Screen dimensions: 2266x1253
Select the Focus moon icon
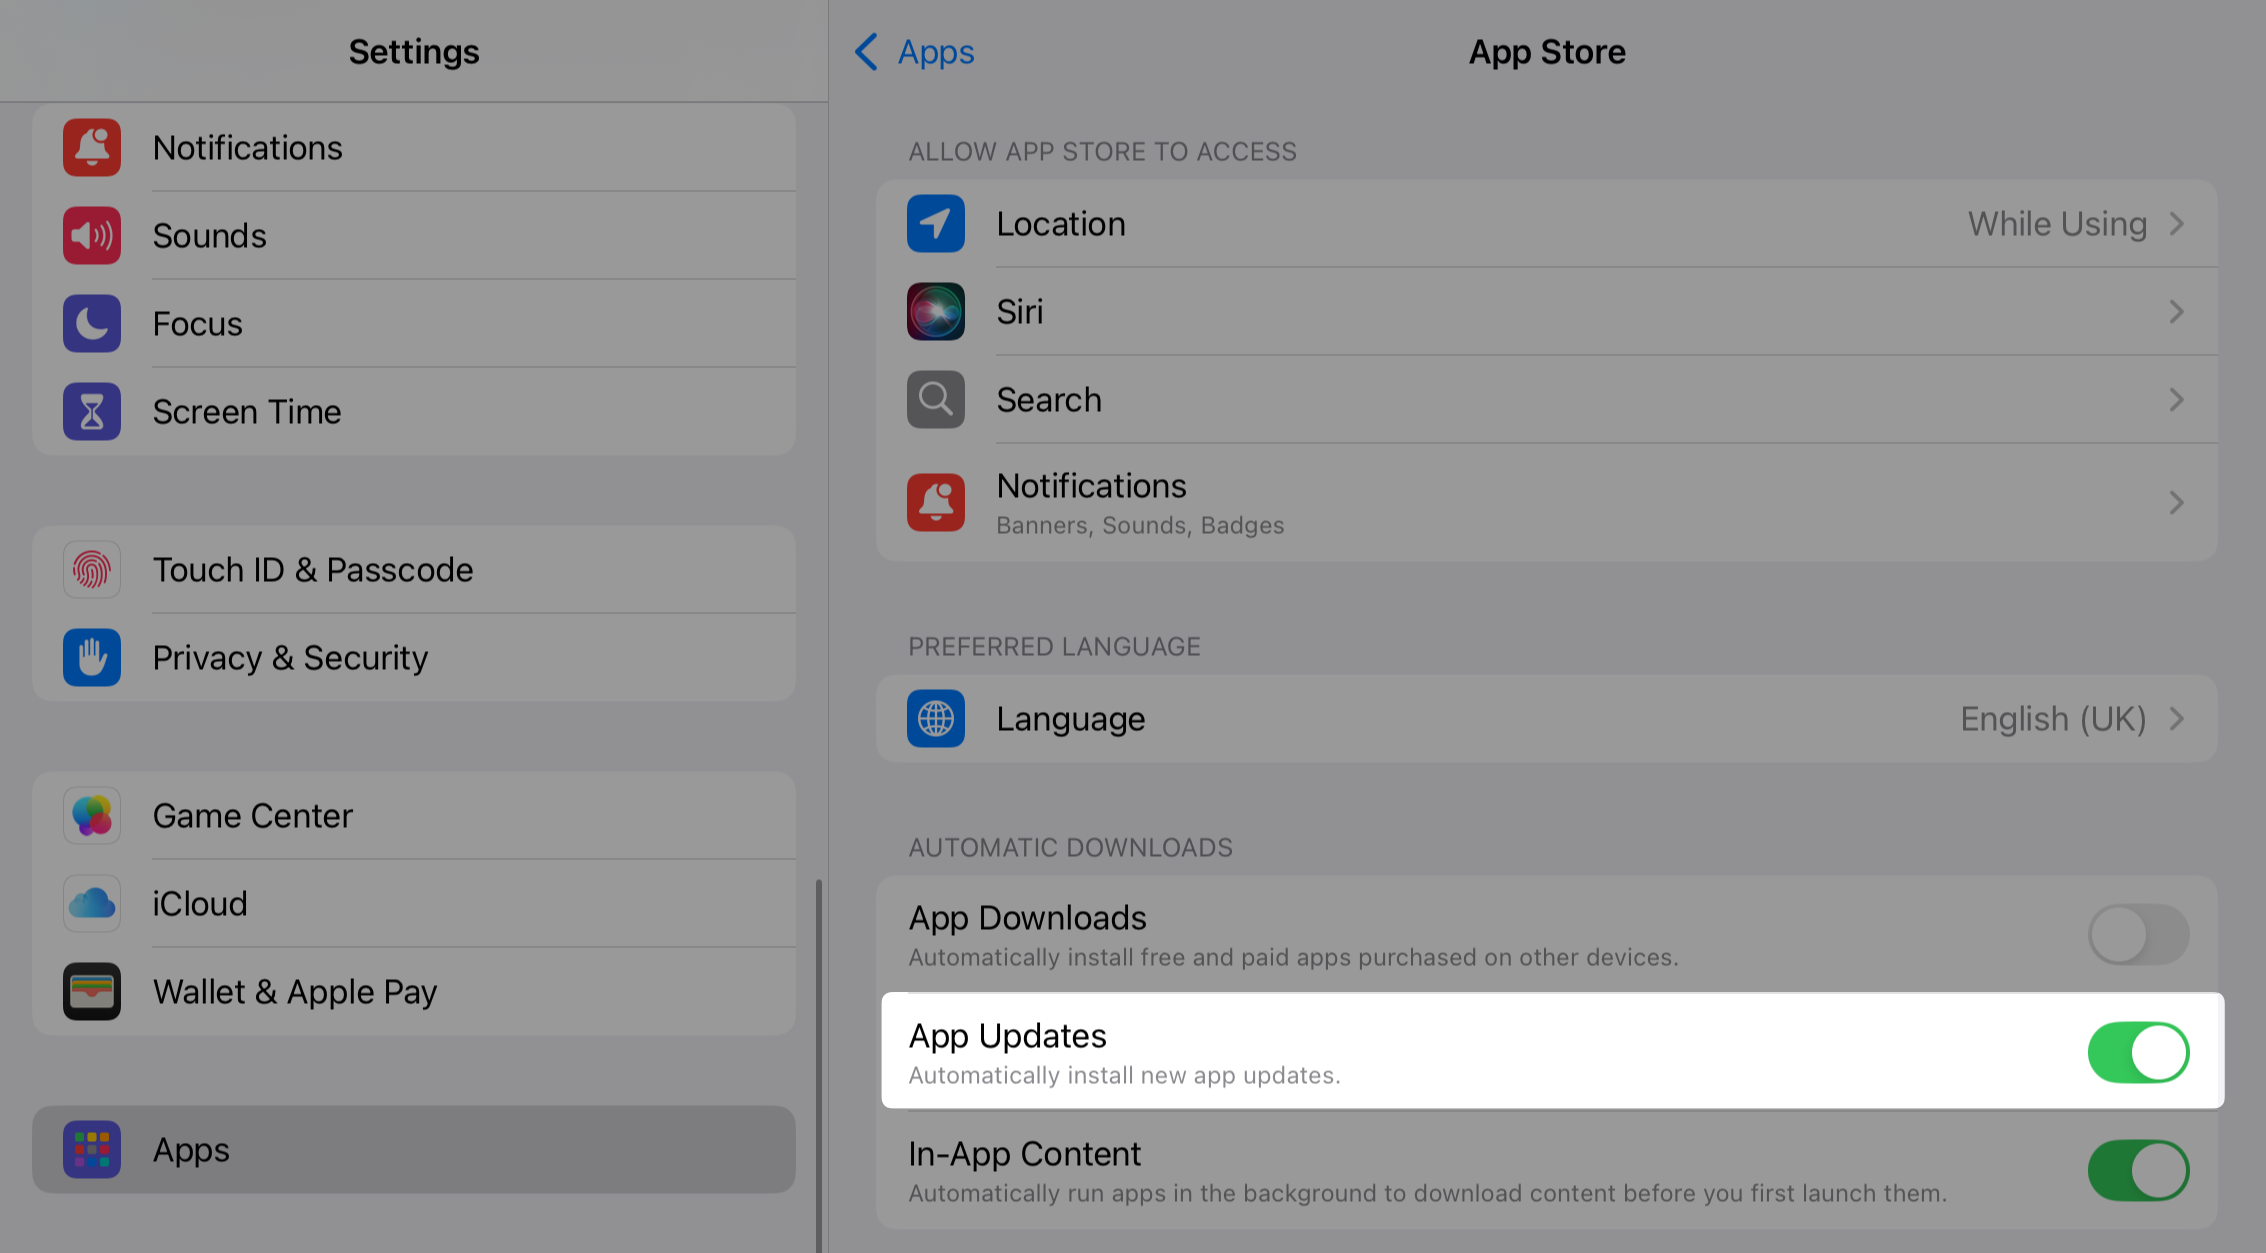click(x=92, y=324)
